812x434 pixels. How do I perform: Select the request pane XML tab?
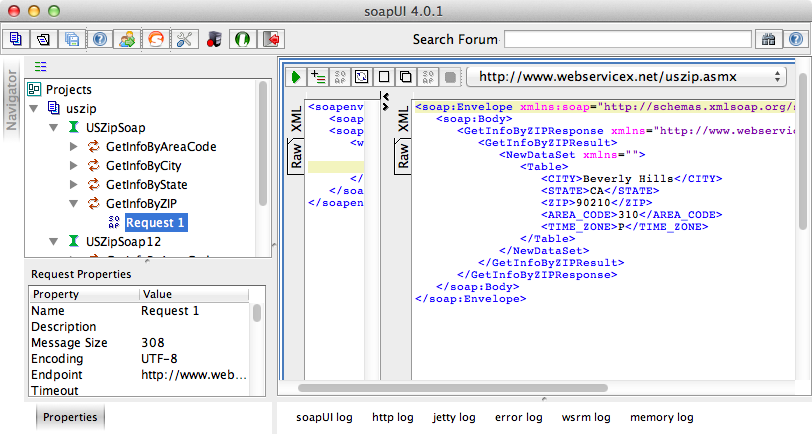[x=296, y=120]
